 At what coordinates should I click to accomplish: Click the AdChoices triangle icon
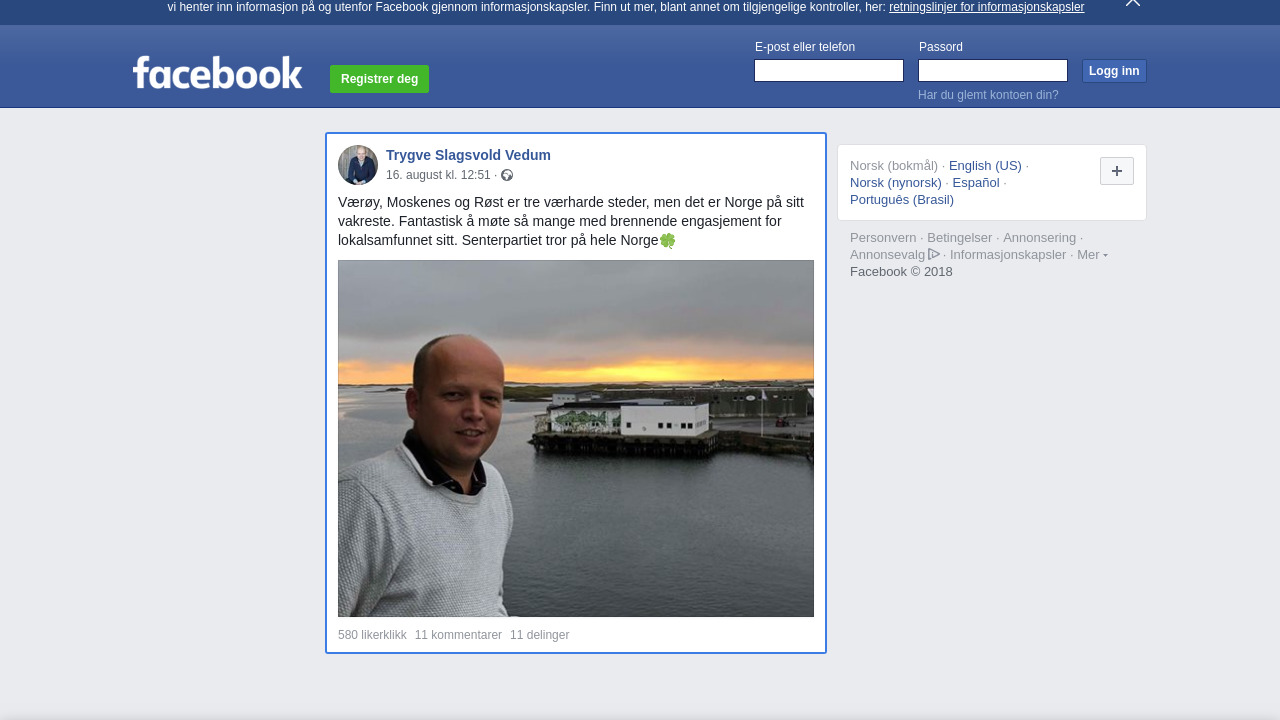[x=934, y=254]
